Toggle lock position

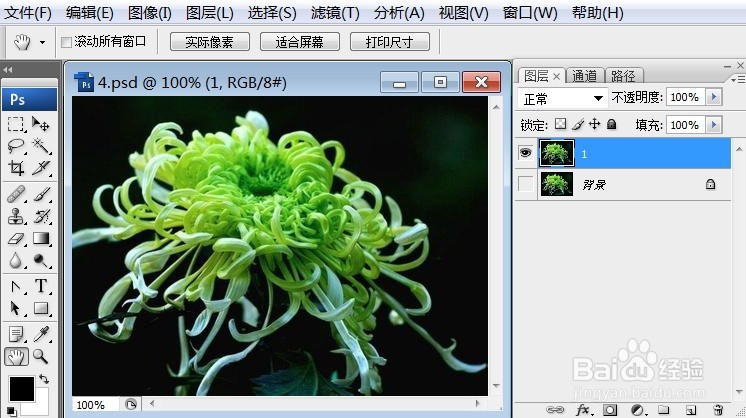pyautogui.click(x=595, y=125)
